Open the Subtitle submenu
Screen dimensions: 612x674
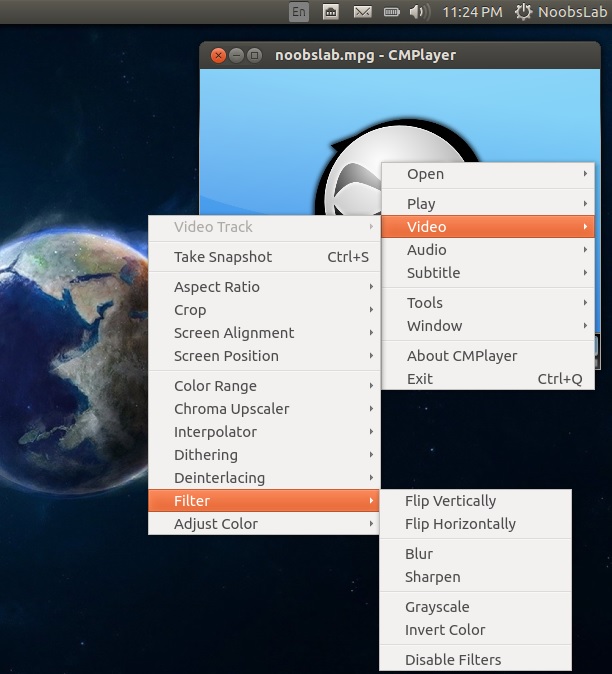coord(488,273)
